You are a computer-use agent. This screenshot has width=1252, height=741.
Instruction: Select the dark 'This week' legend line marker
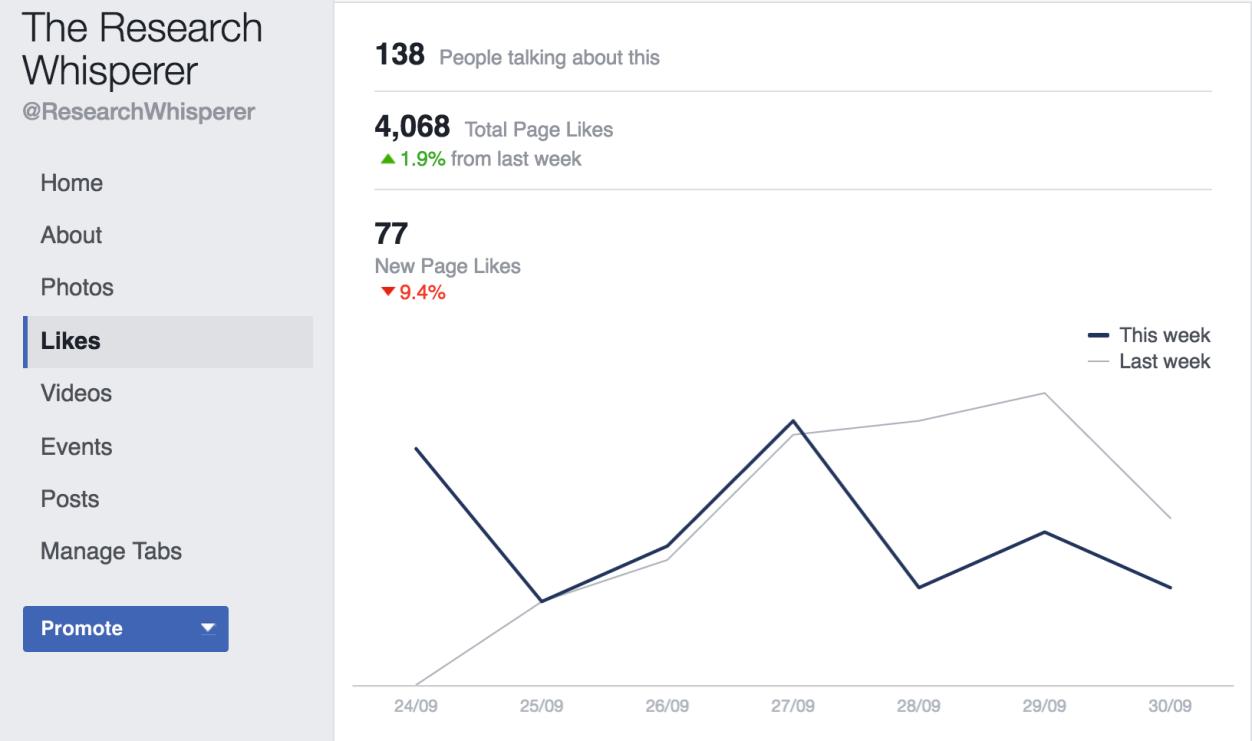coord(1097,335)
